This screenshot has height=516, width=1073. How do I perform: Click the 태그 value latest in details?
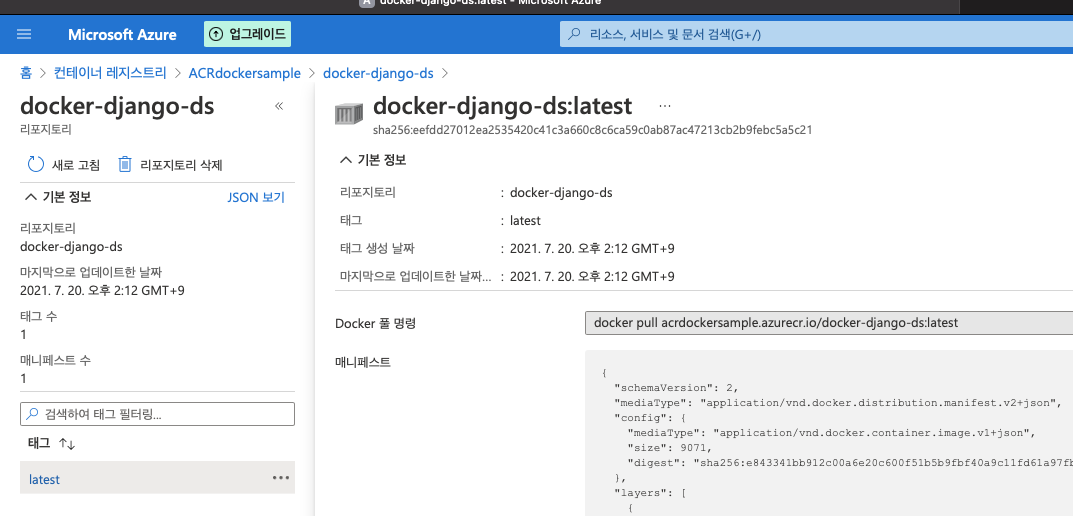click(x=526, y=221)
